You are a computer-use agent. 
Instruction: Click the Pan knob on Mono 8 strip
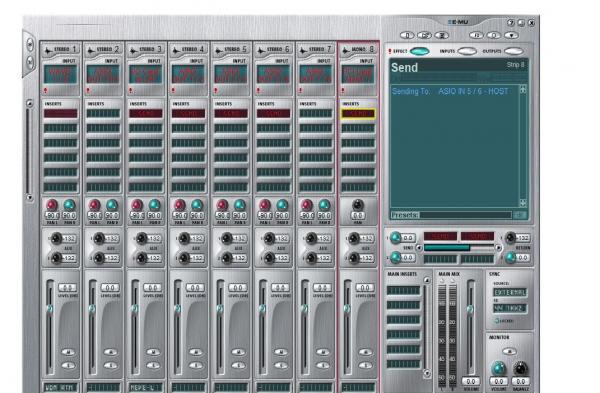click(x=358, y=205)
